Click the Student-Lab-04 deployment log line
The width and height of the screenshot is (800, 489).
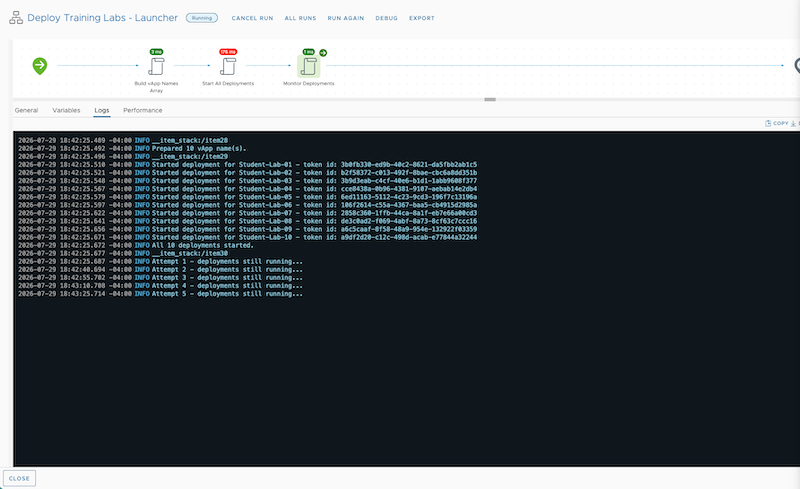[247, 189]
